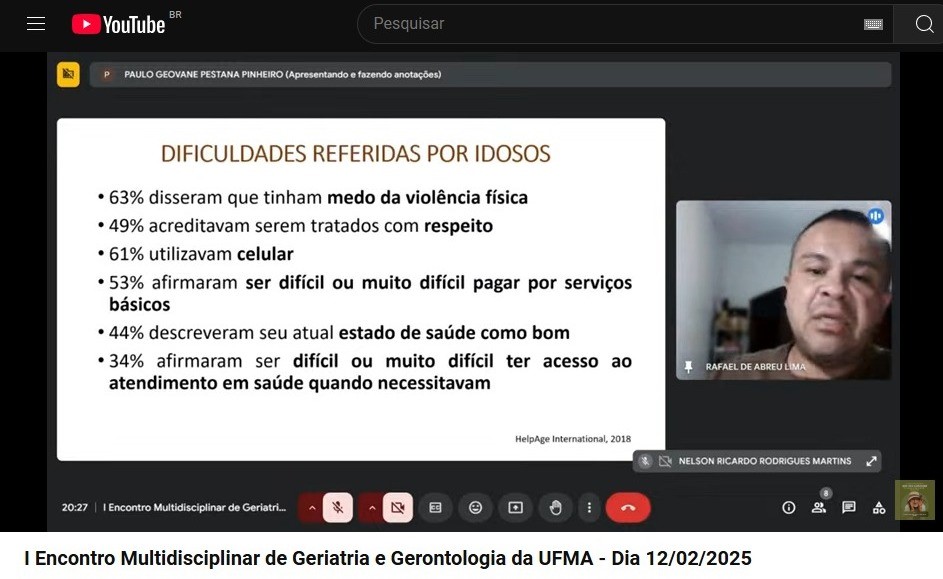This screenshot has height=579, width=943.
Task: Click the on-screen keyboard icon in the search bar
Action: tap(873, 23)
